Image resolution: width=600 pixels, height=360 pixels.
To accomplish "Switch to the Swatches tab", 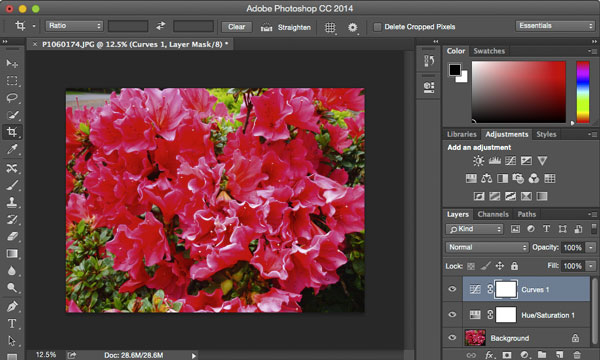I will click(x=489, y=51).
